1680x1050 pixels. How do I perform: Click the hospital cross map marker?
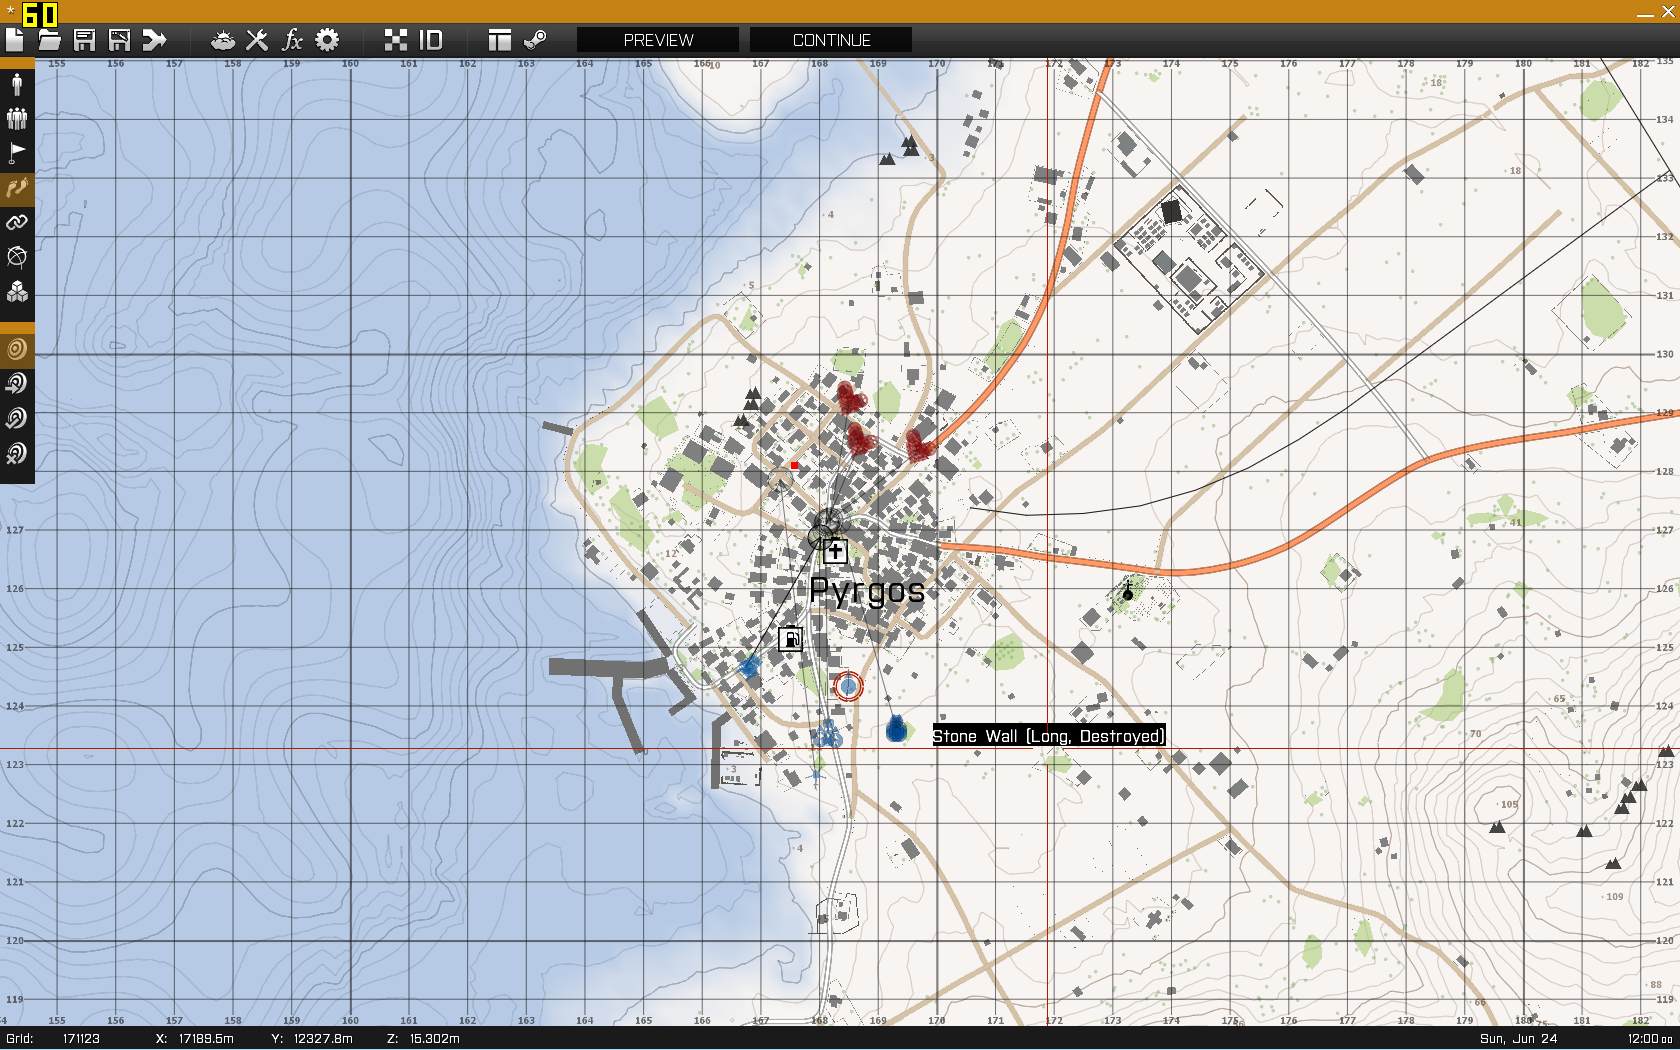[835, 551]
